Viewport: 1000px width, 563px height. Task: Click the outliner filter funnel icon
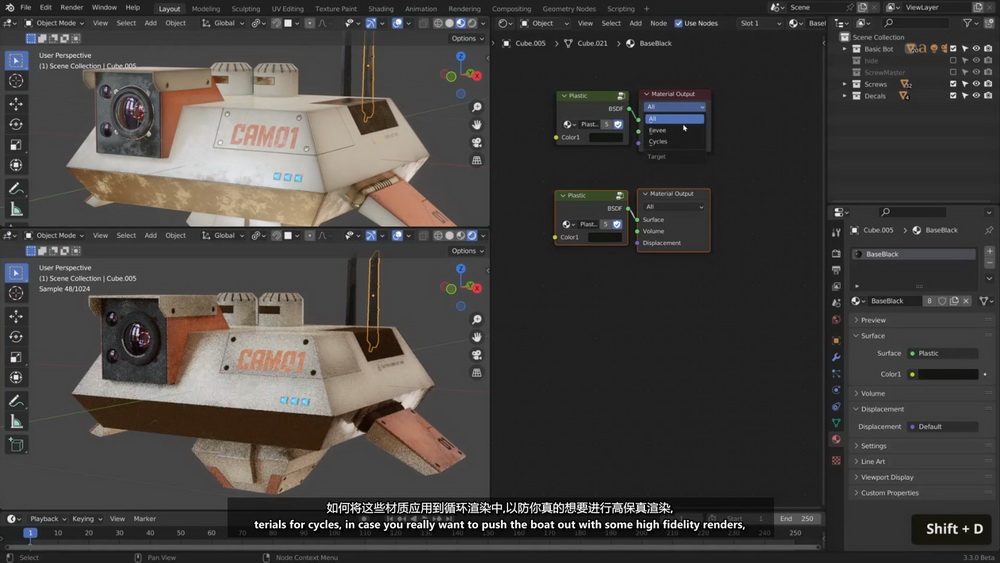click(967, 23)
